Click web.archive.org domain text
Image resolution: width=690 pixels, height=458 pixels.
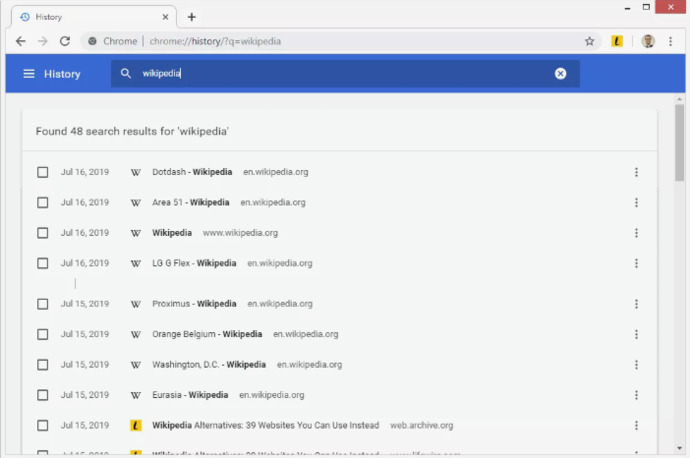(x=422, y=425)
